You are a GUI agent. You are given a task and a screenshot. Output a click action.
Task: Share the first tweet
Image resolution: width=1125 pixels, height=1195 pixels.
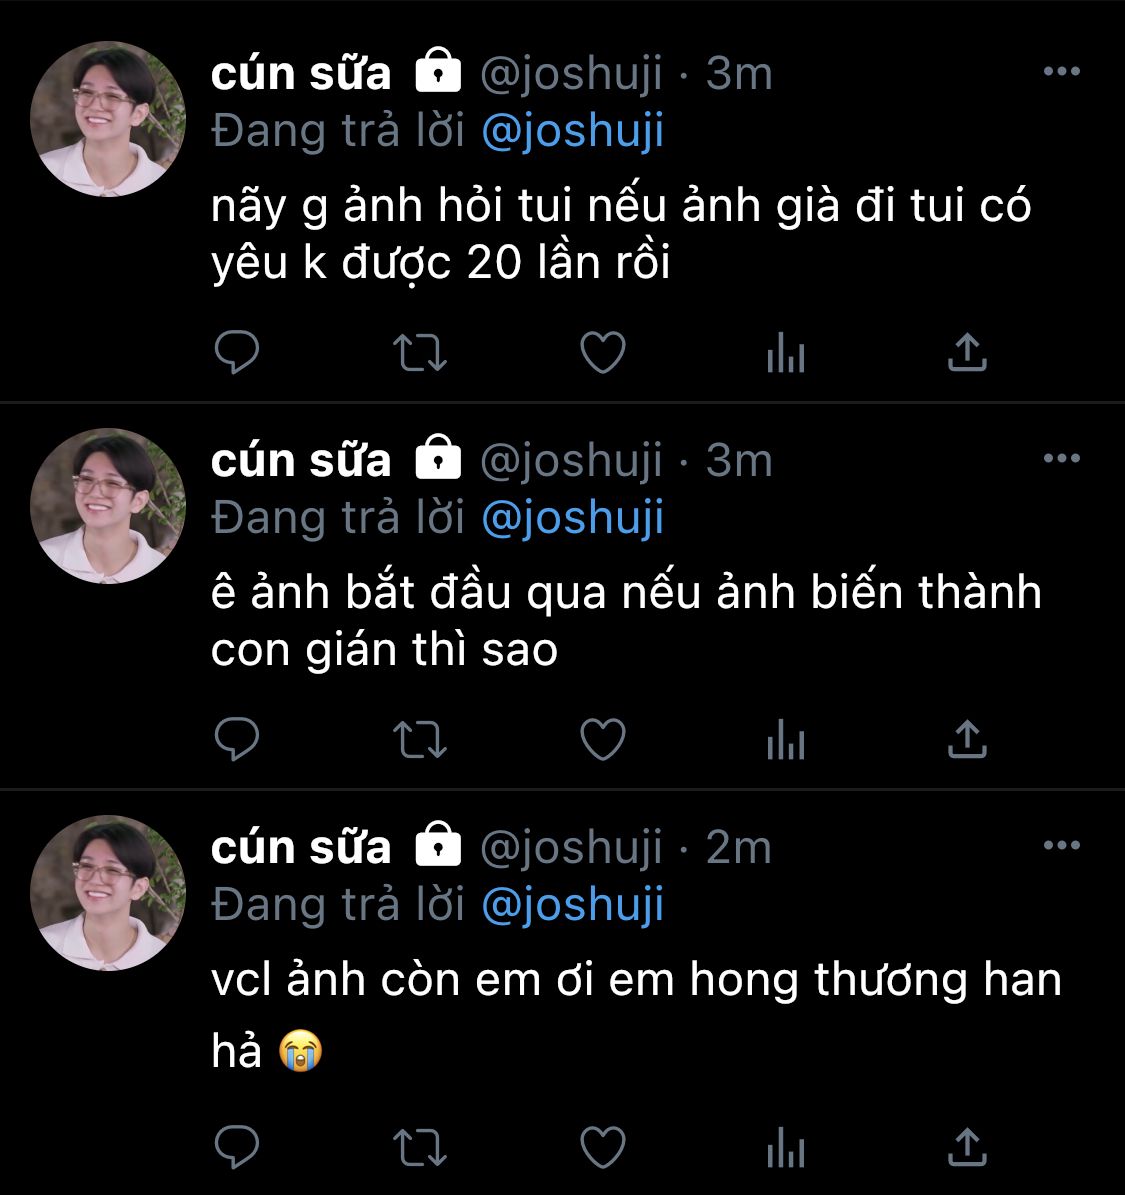pyautogui.click(x=967, y=352)
